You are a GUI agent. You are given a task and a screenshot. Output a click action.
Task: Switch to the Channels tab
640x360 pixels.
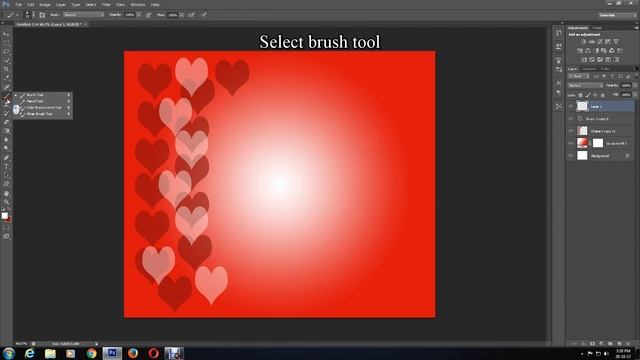coord(589,69)
